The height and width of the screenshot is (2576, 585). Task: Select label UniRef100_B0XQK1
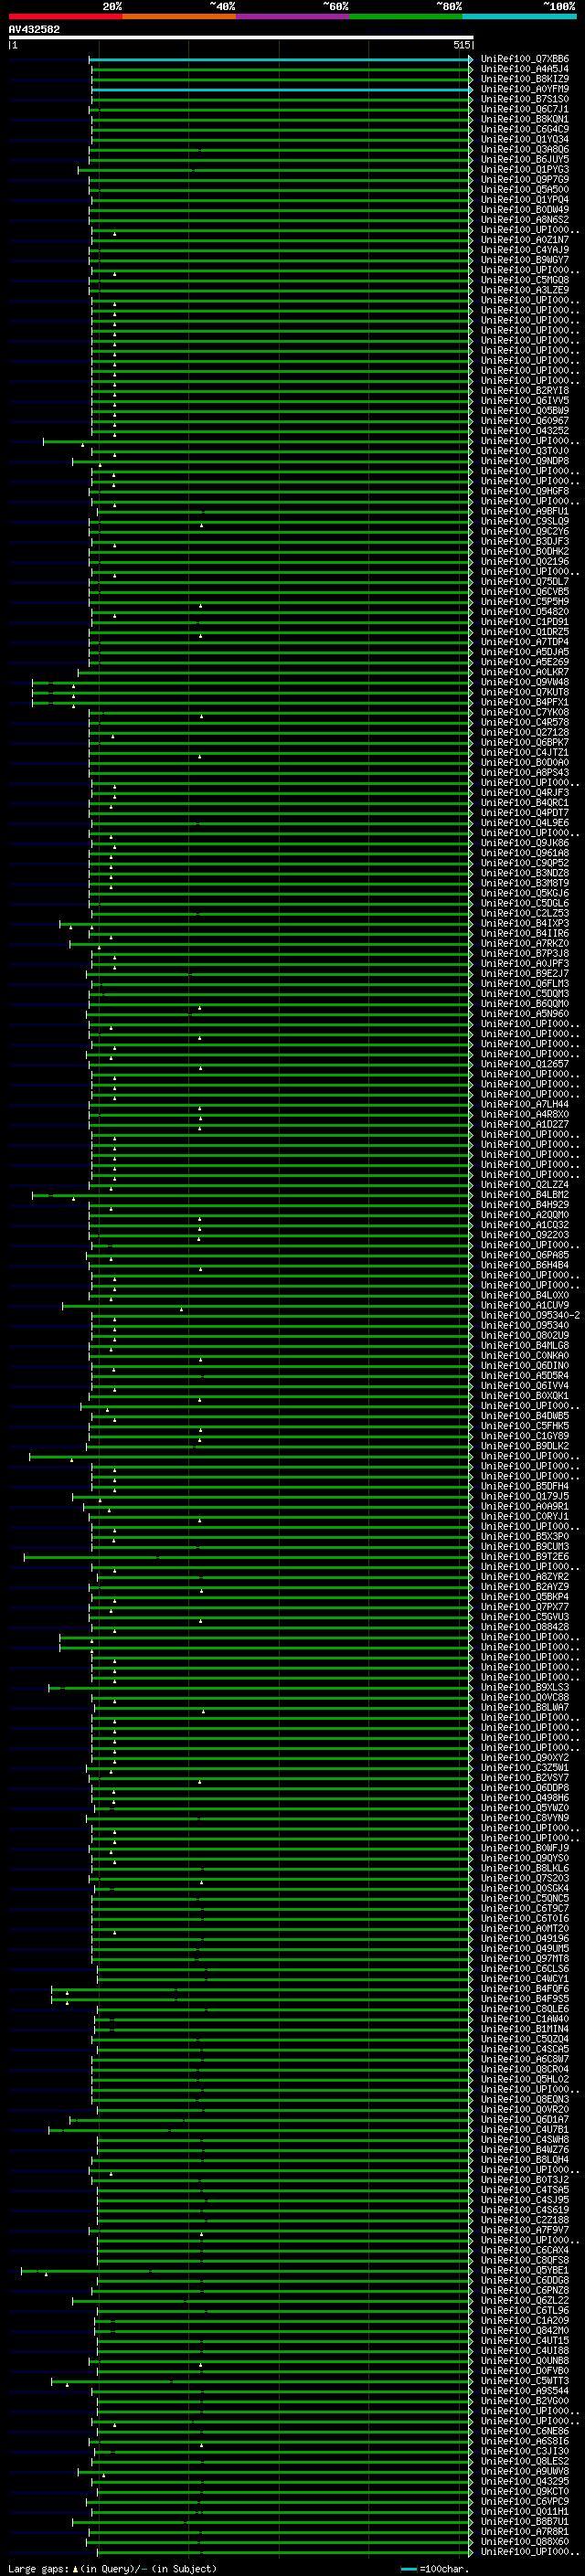point(525,1396)
